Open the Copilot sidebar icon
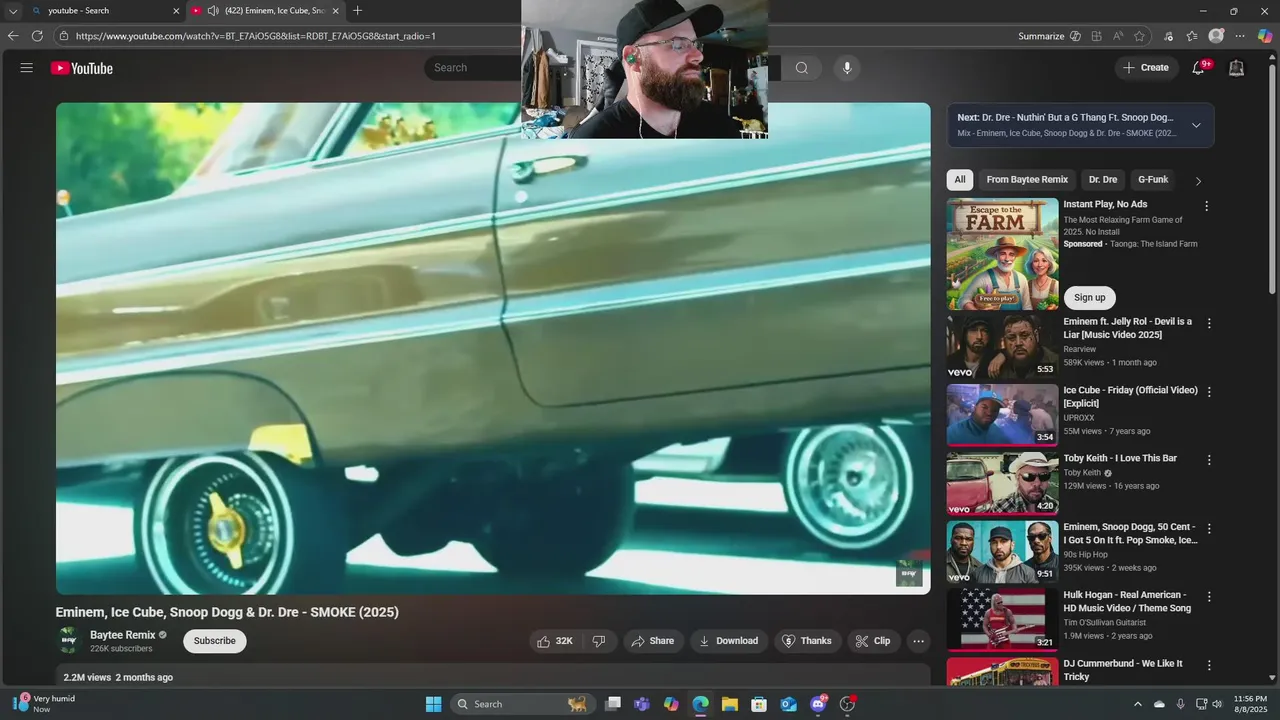This screenshot has height=720, width=1280. coord(1265,36)
